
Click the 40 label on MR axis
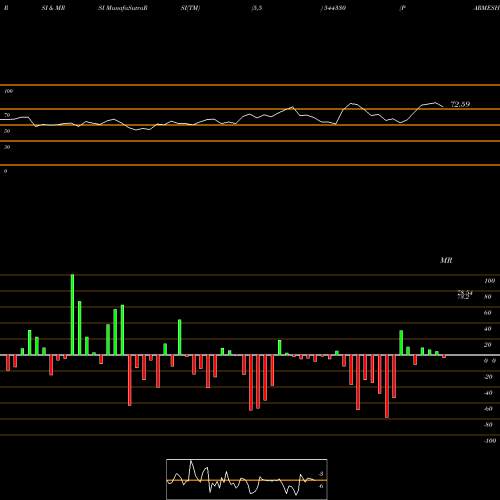(488, 329)
